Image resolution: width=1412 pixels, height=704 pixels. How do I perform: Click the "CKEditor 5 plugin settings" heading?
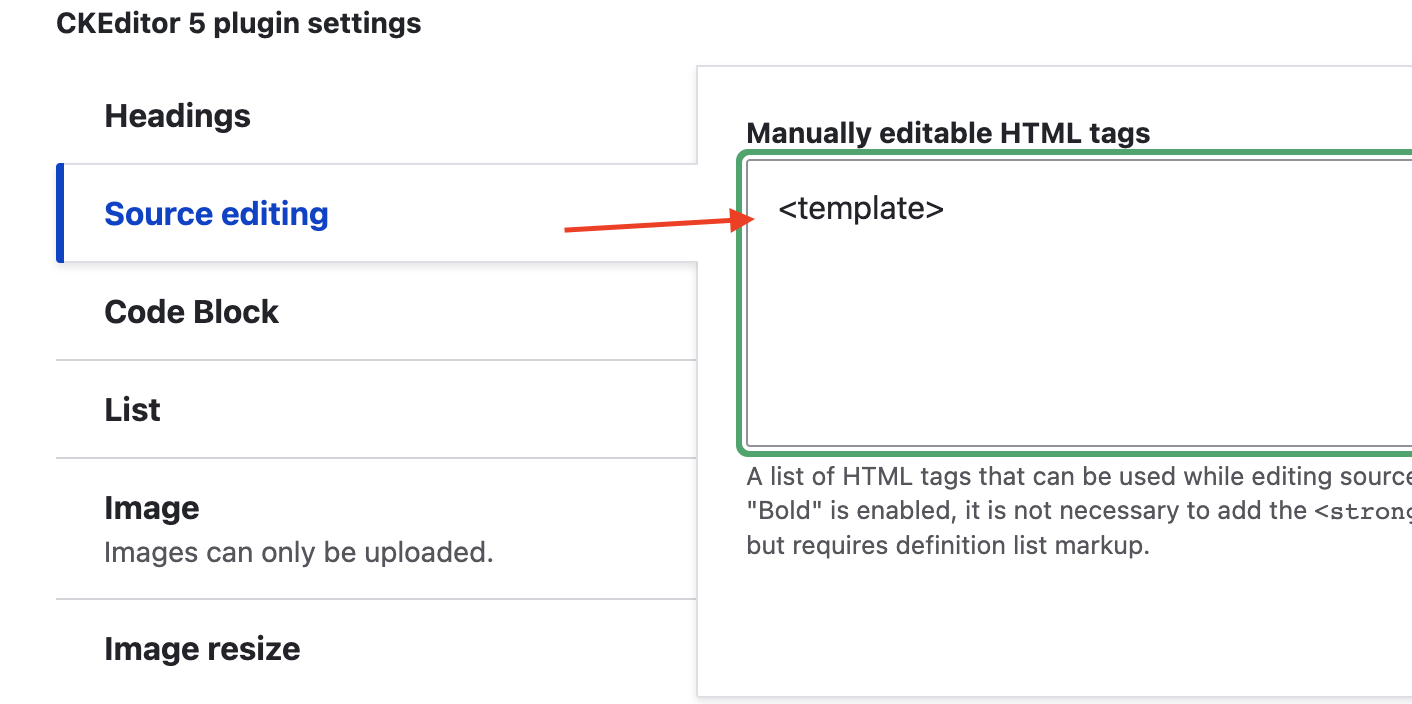(x=239, y=23)
